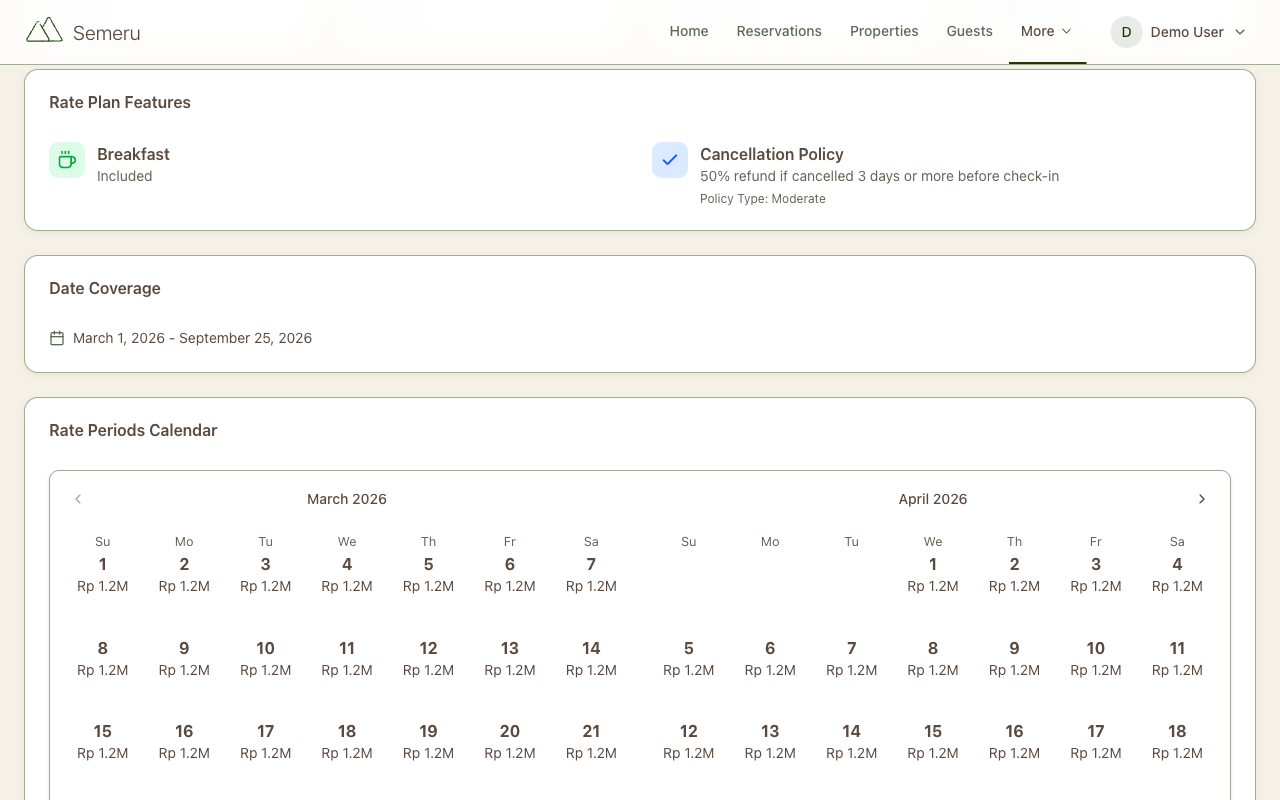
Task: Select April 8 date cell
Action: click(x=933, y=659)
